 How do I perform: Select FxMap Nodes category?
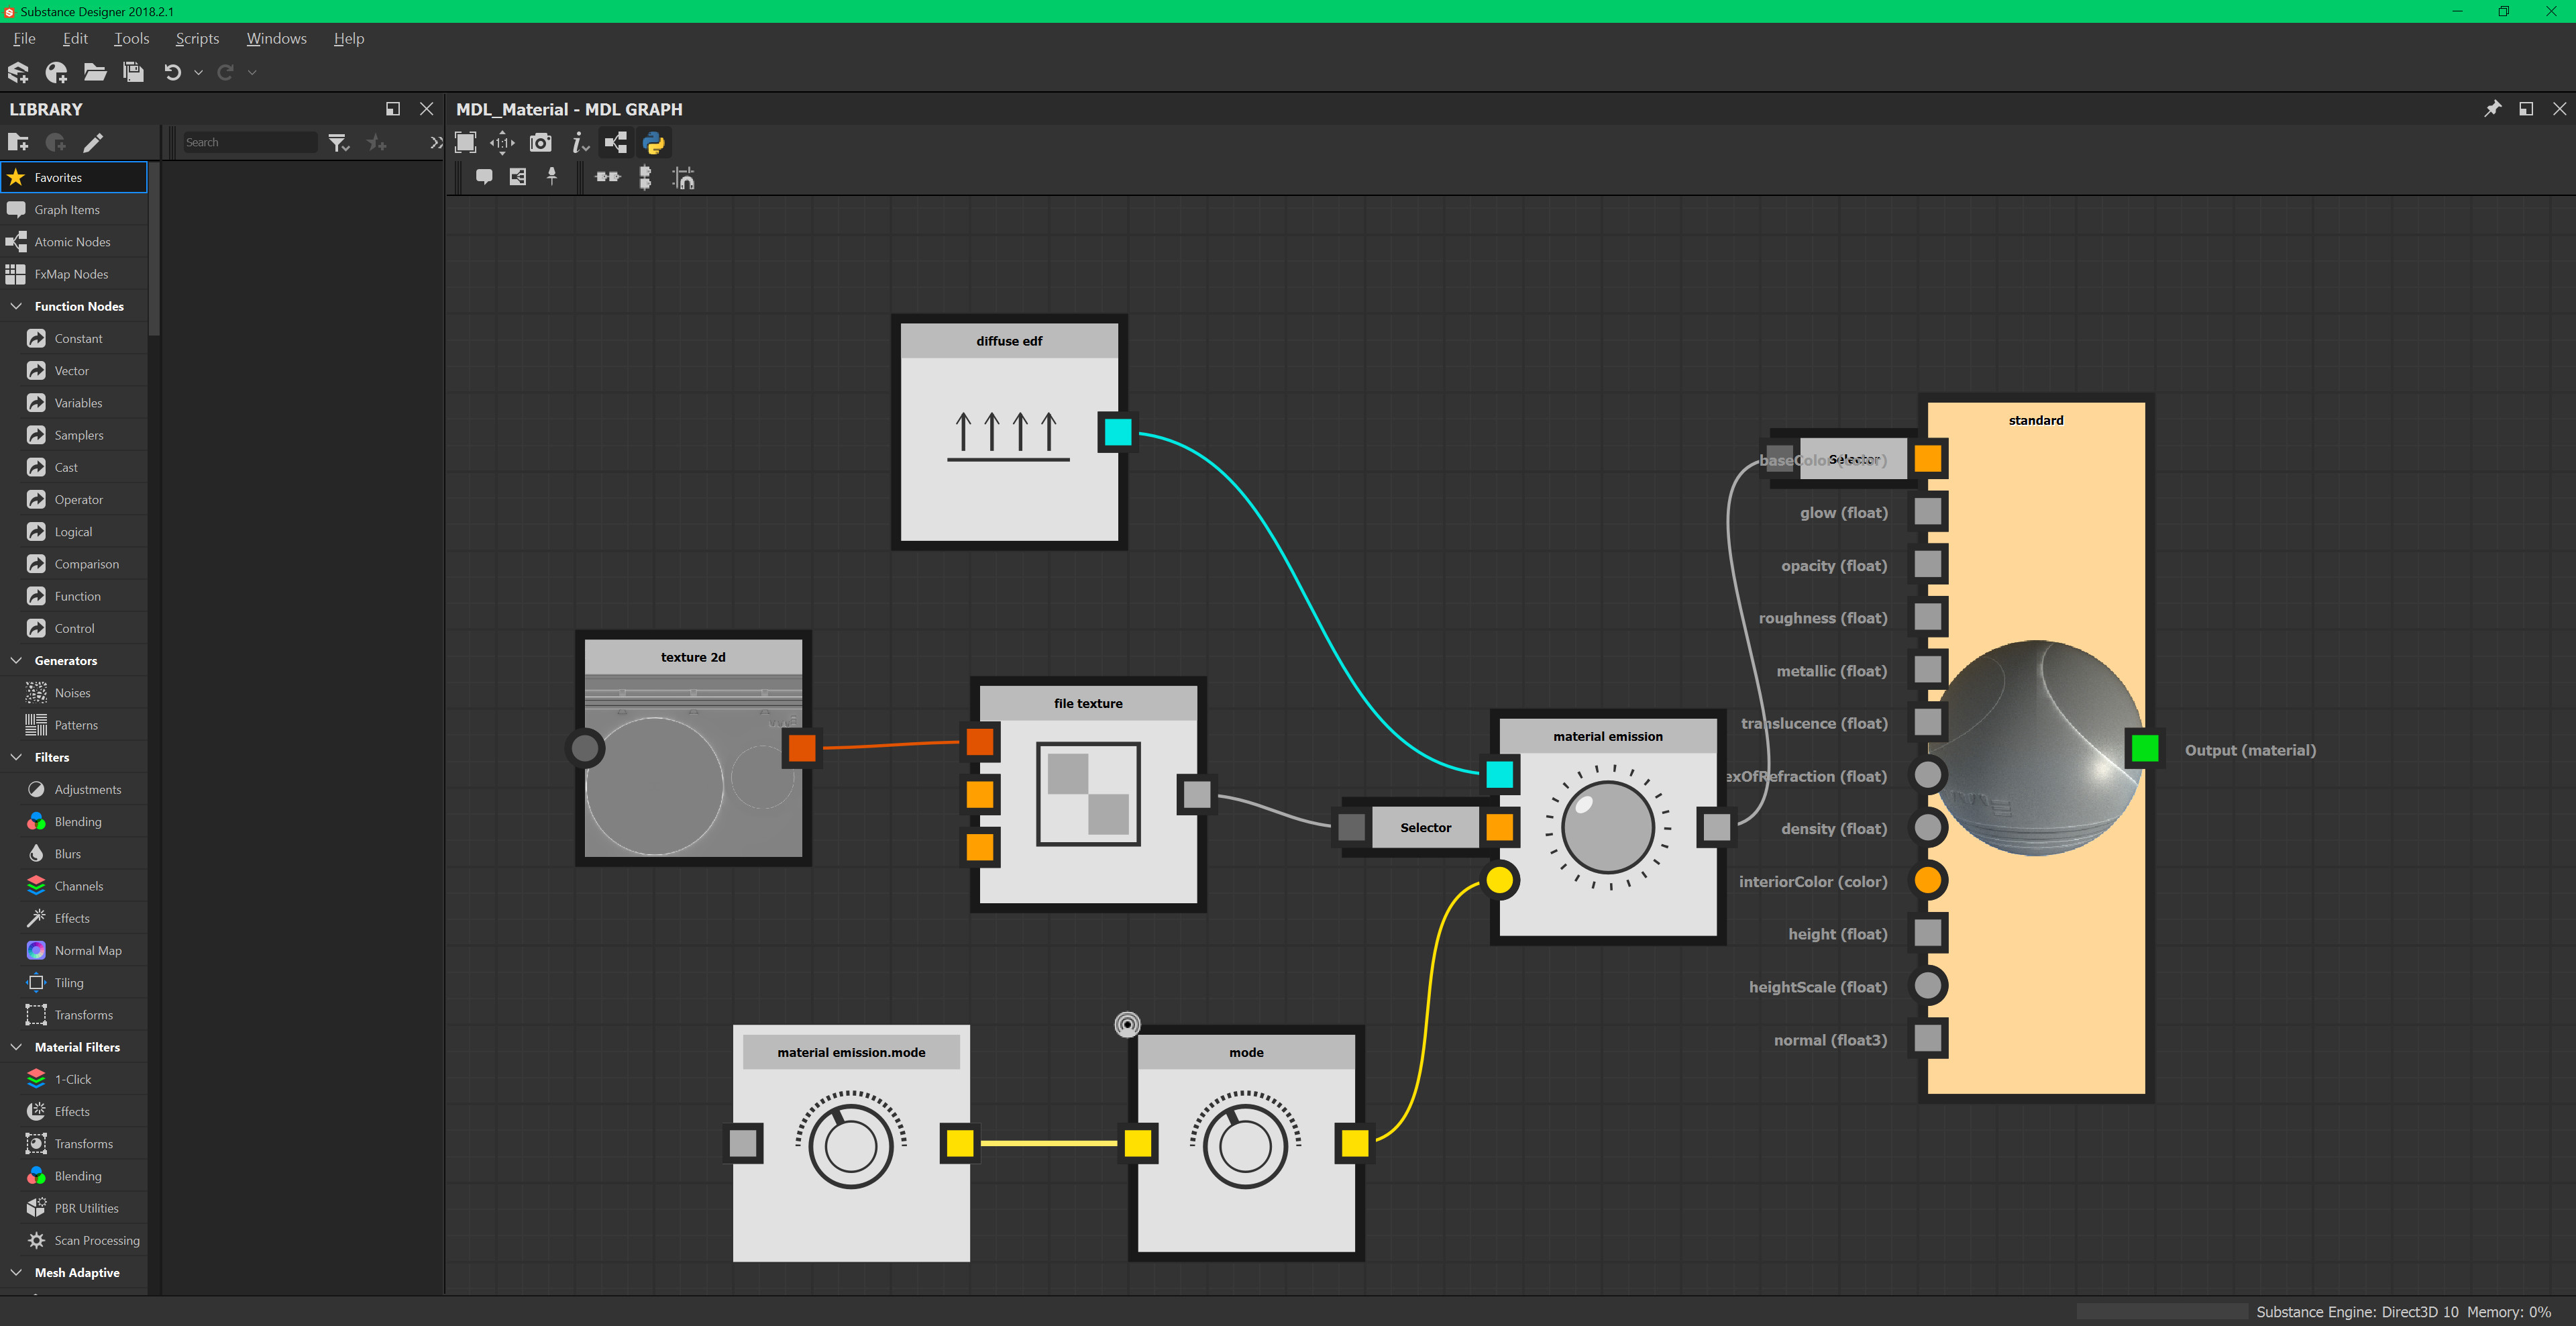74,274
